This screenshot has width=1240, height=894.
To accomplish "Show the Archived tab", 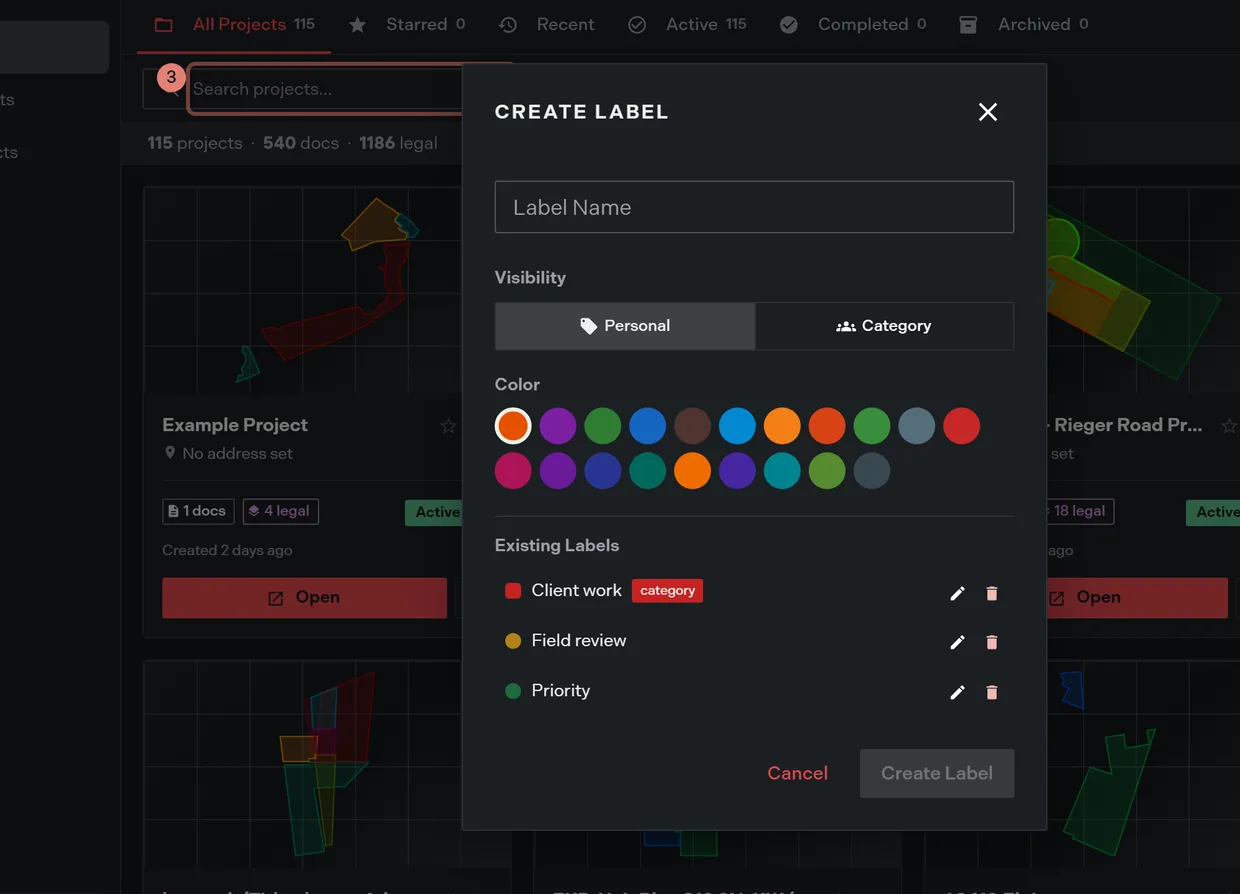I will coord(1024,25).
